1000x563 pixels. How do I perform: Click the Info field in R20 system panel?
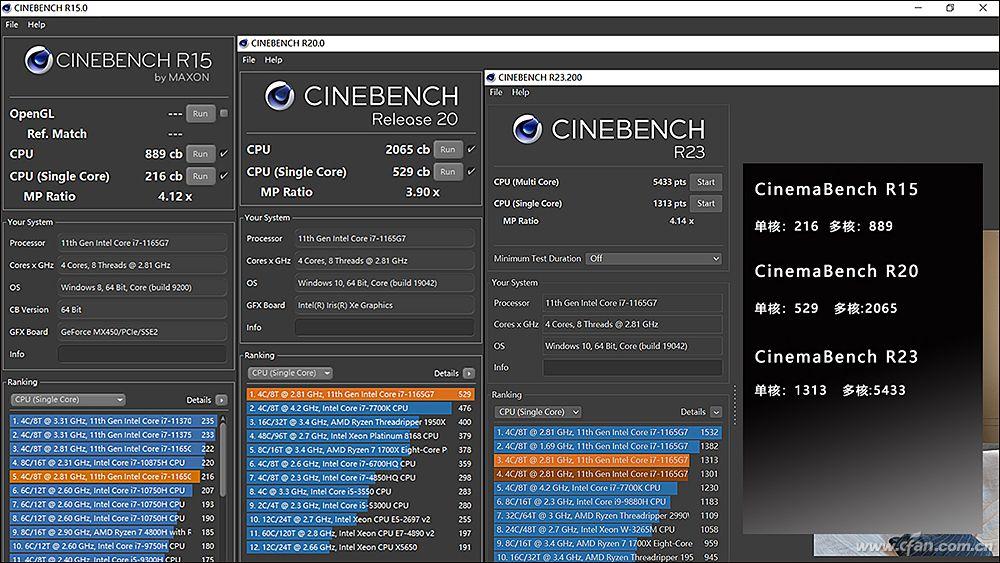click(x=385, y=327)
